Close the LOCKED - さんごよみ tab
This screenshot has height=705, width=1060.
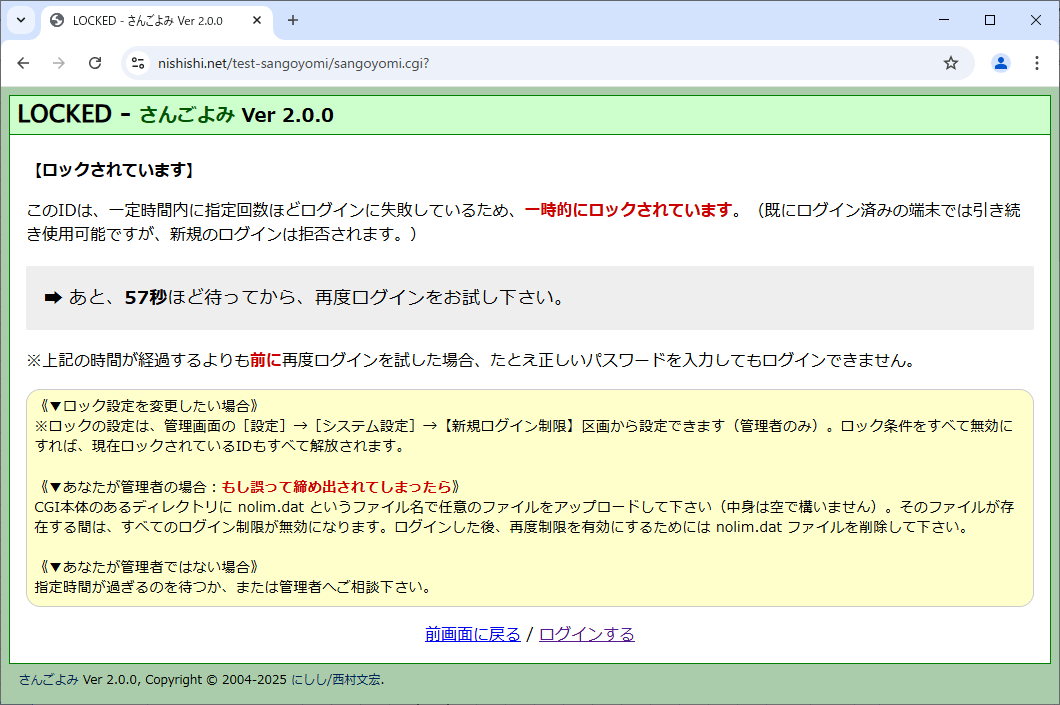click(x=257, y=20)
